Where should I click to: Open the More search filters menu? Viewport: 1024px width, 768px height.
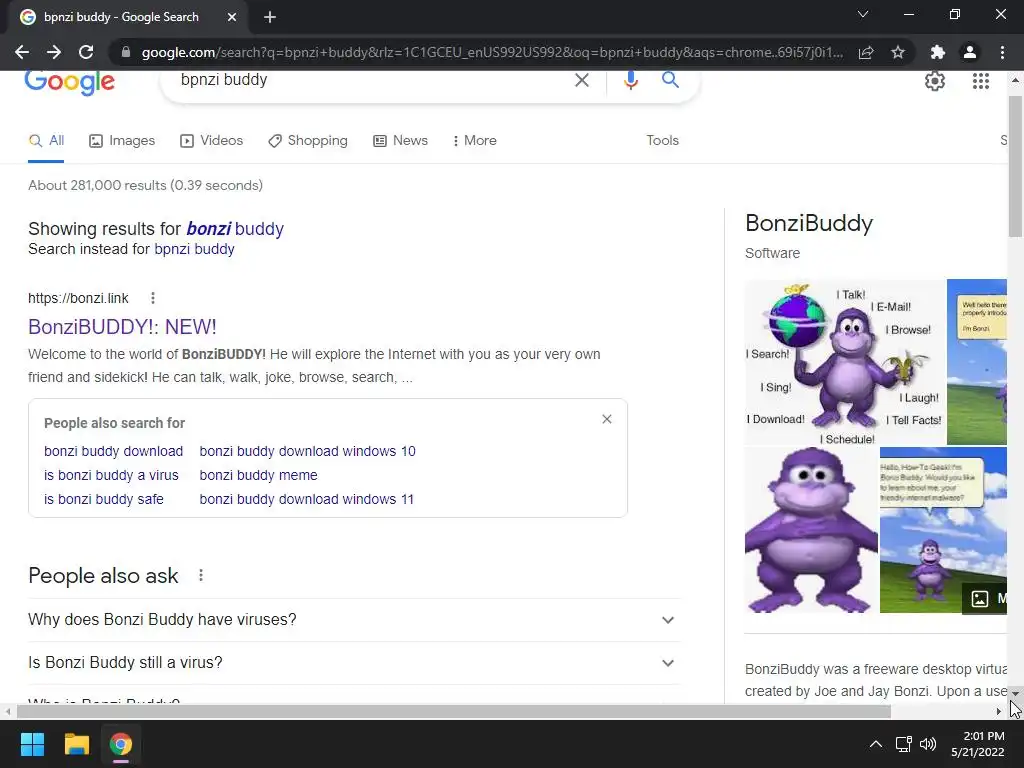click(x=475, y=140)
